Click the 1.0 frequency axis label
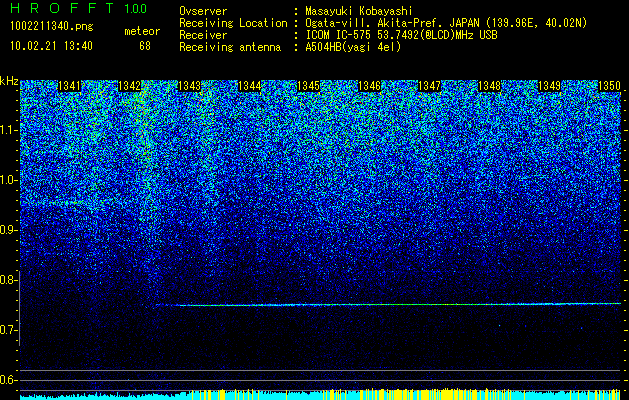Viewport: 629px width, 400px height. [9, 180]
